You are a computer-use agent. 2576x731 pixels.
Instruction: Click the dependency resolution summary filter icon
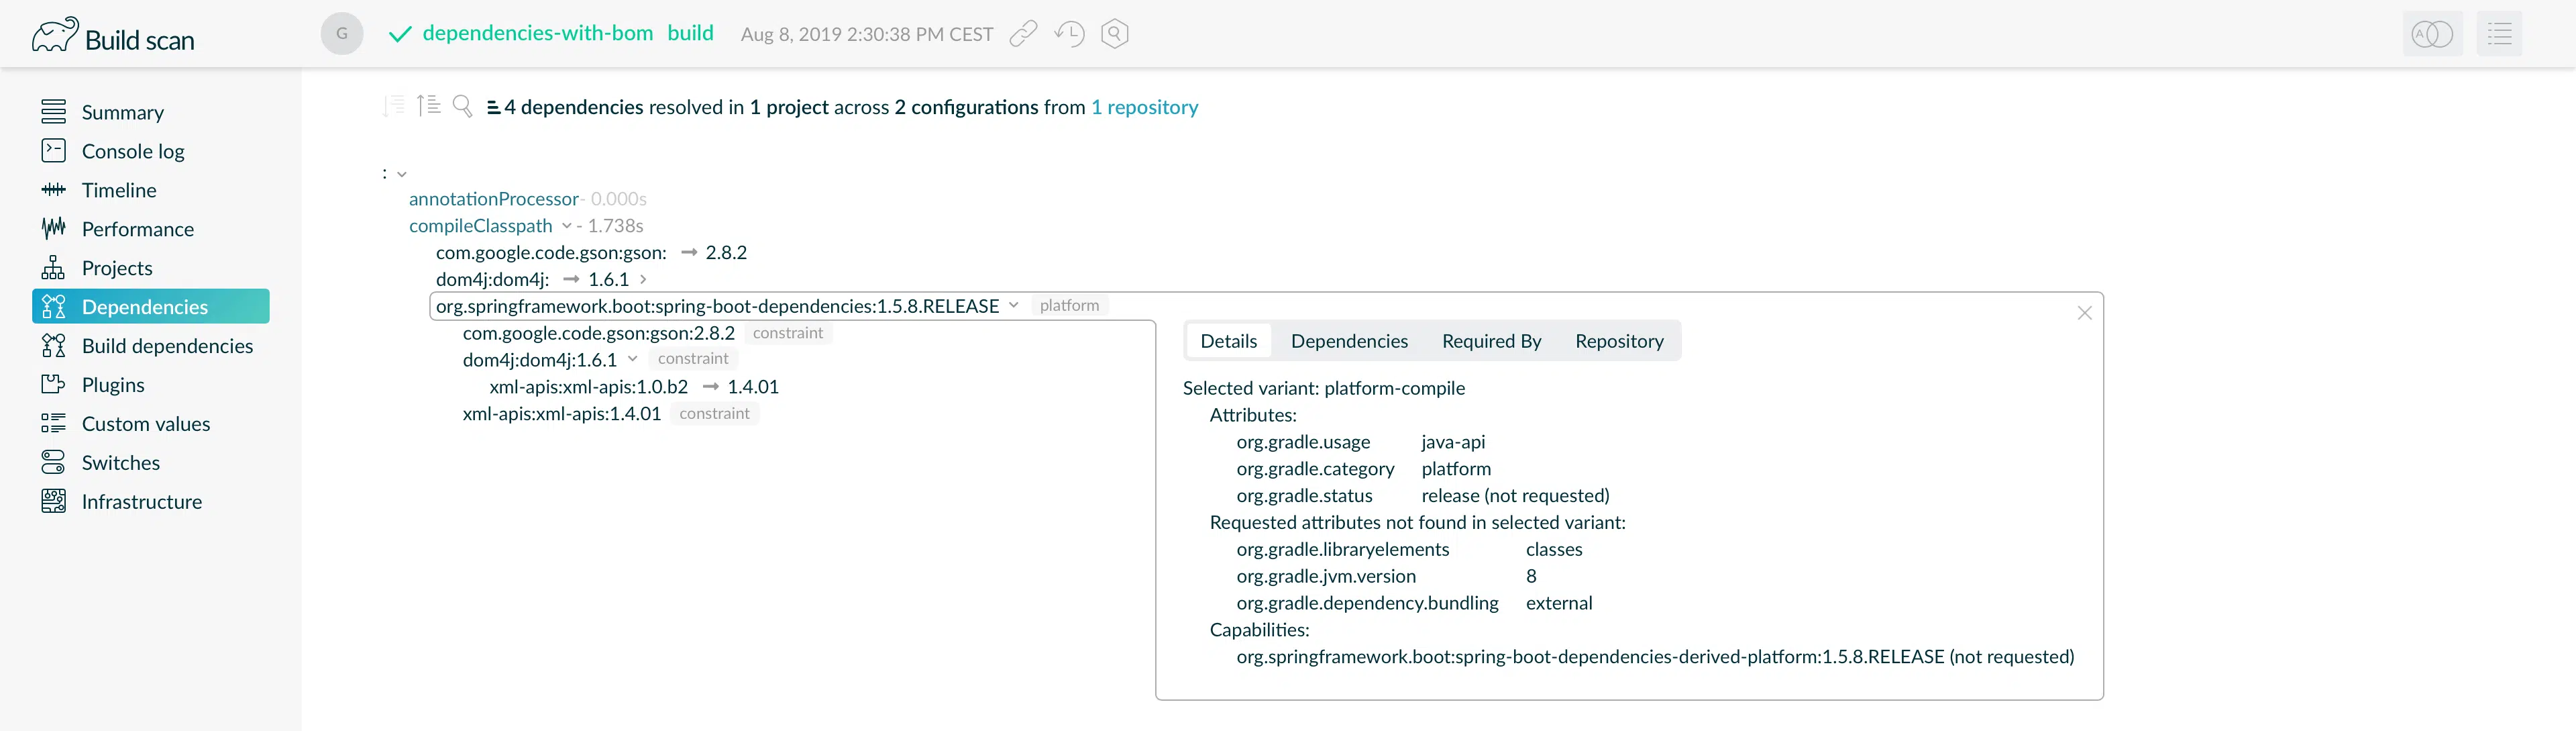[x=493, y=107]
